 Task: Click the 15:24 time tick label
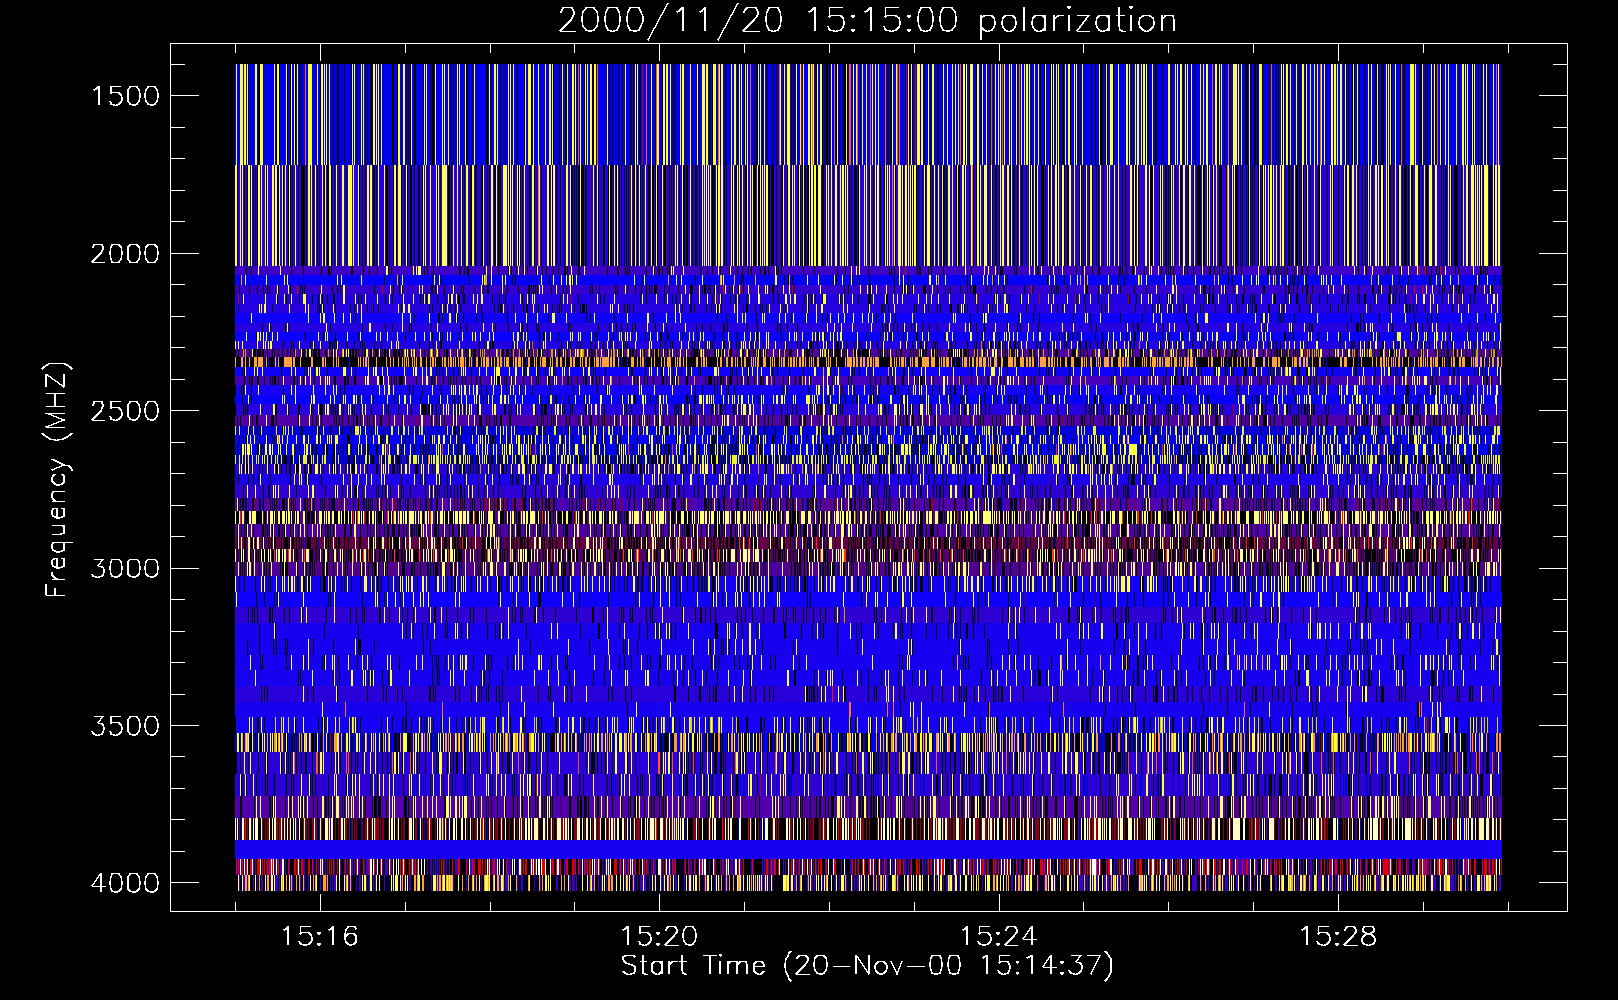(x=998, y=937)
